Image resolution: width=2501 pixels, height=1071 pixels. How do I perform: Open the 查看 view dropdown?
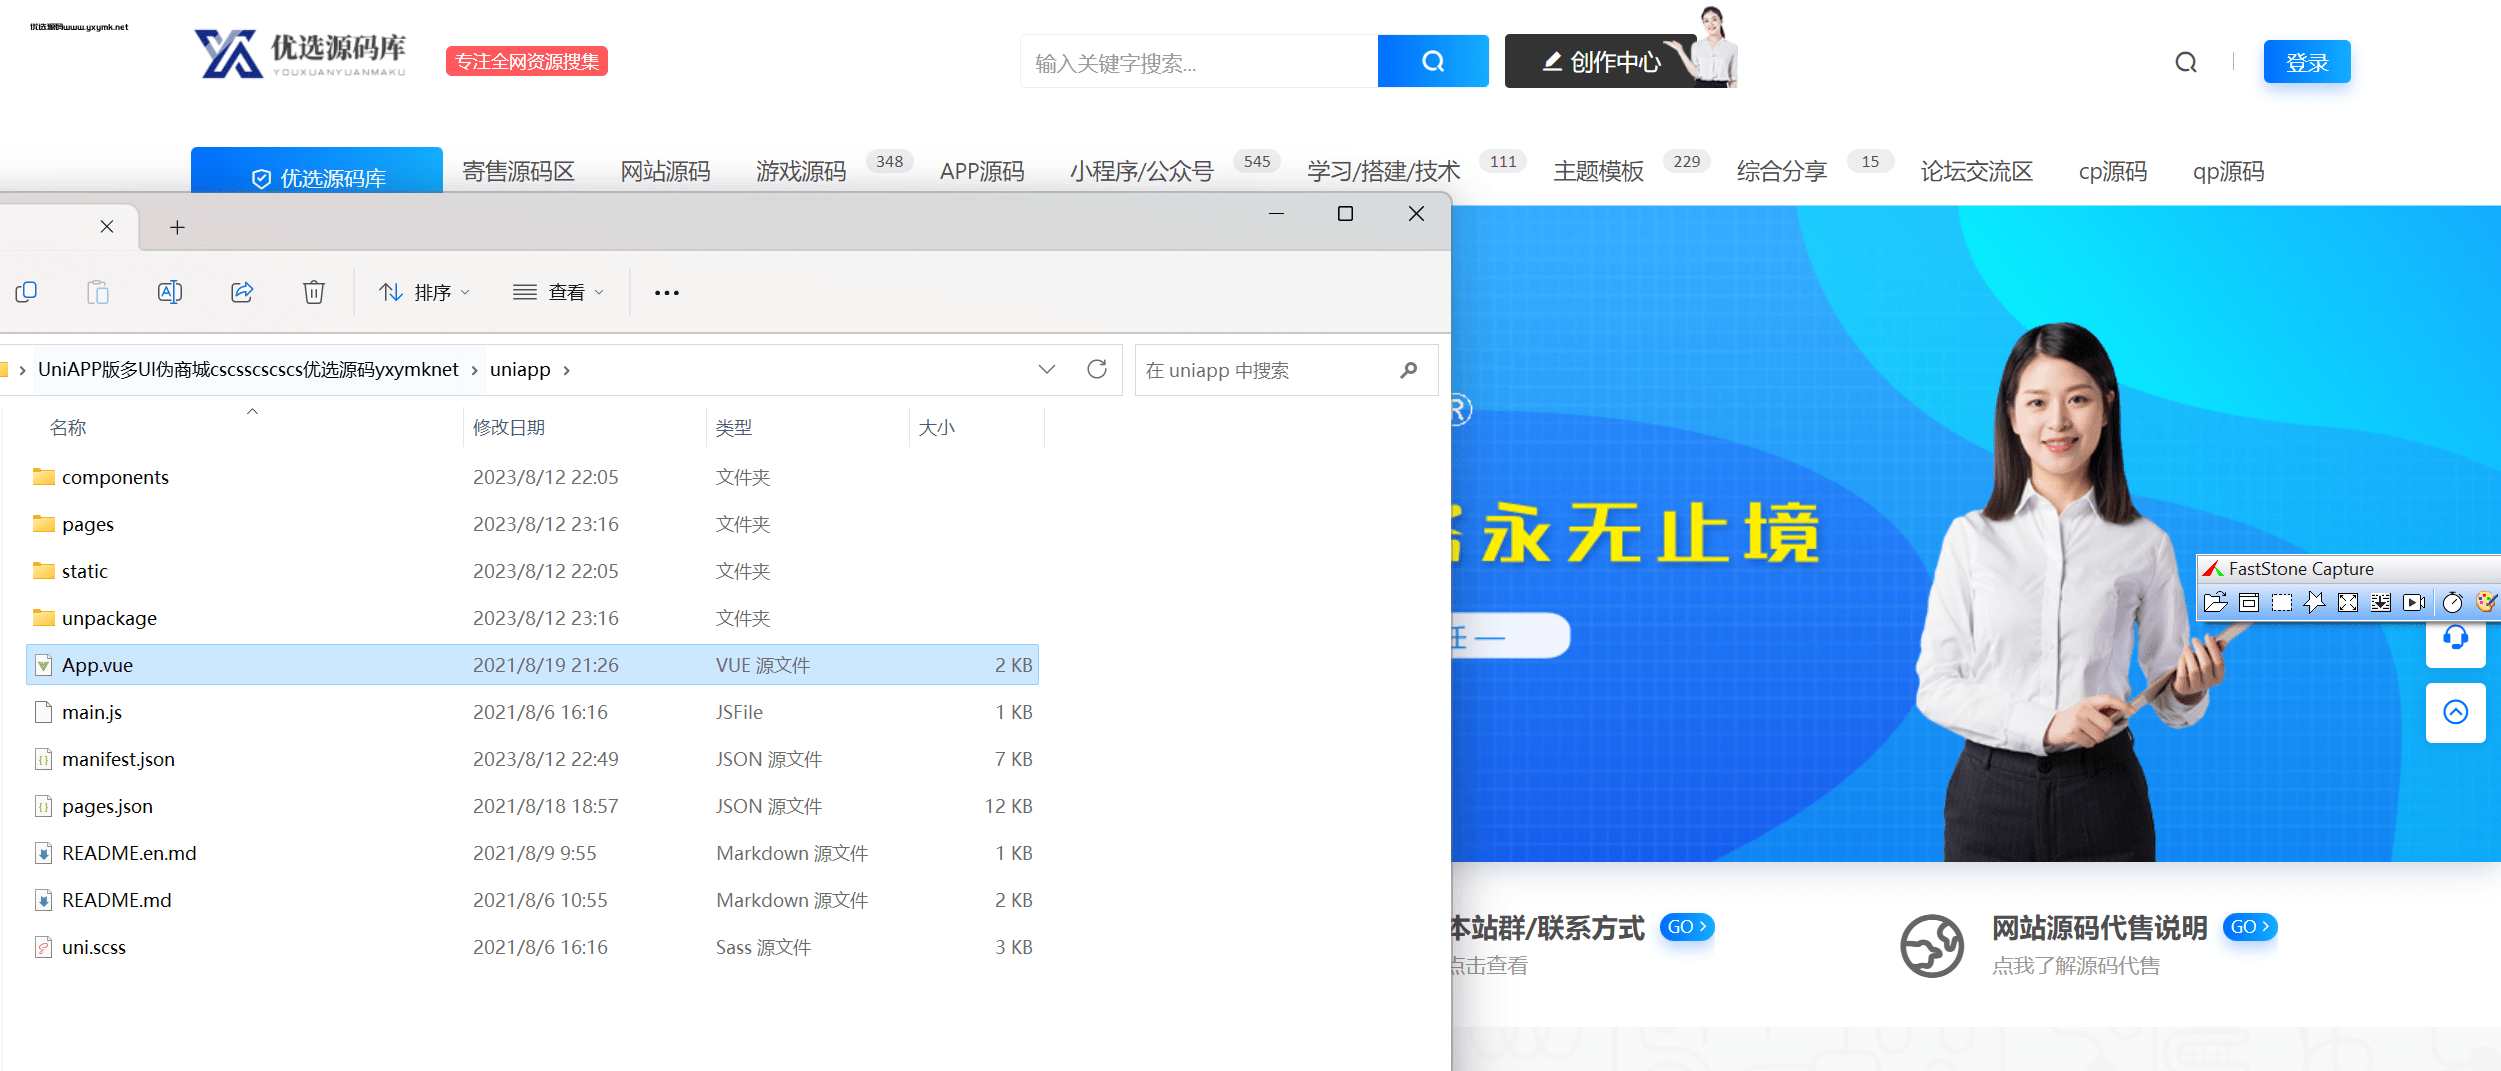[558, 292]
